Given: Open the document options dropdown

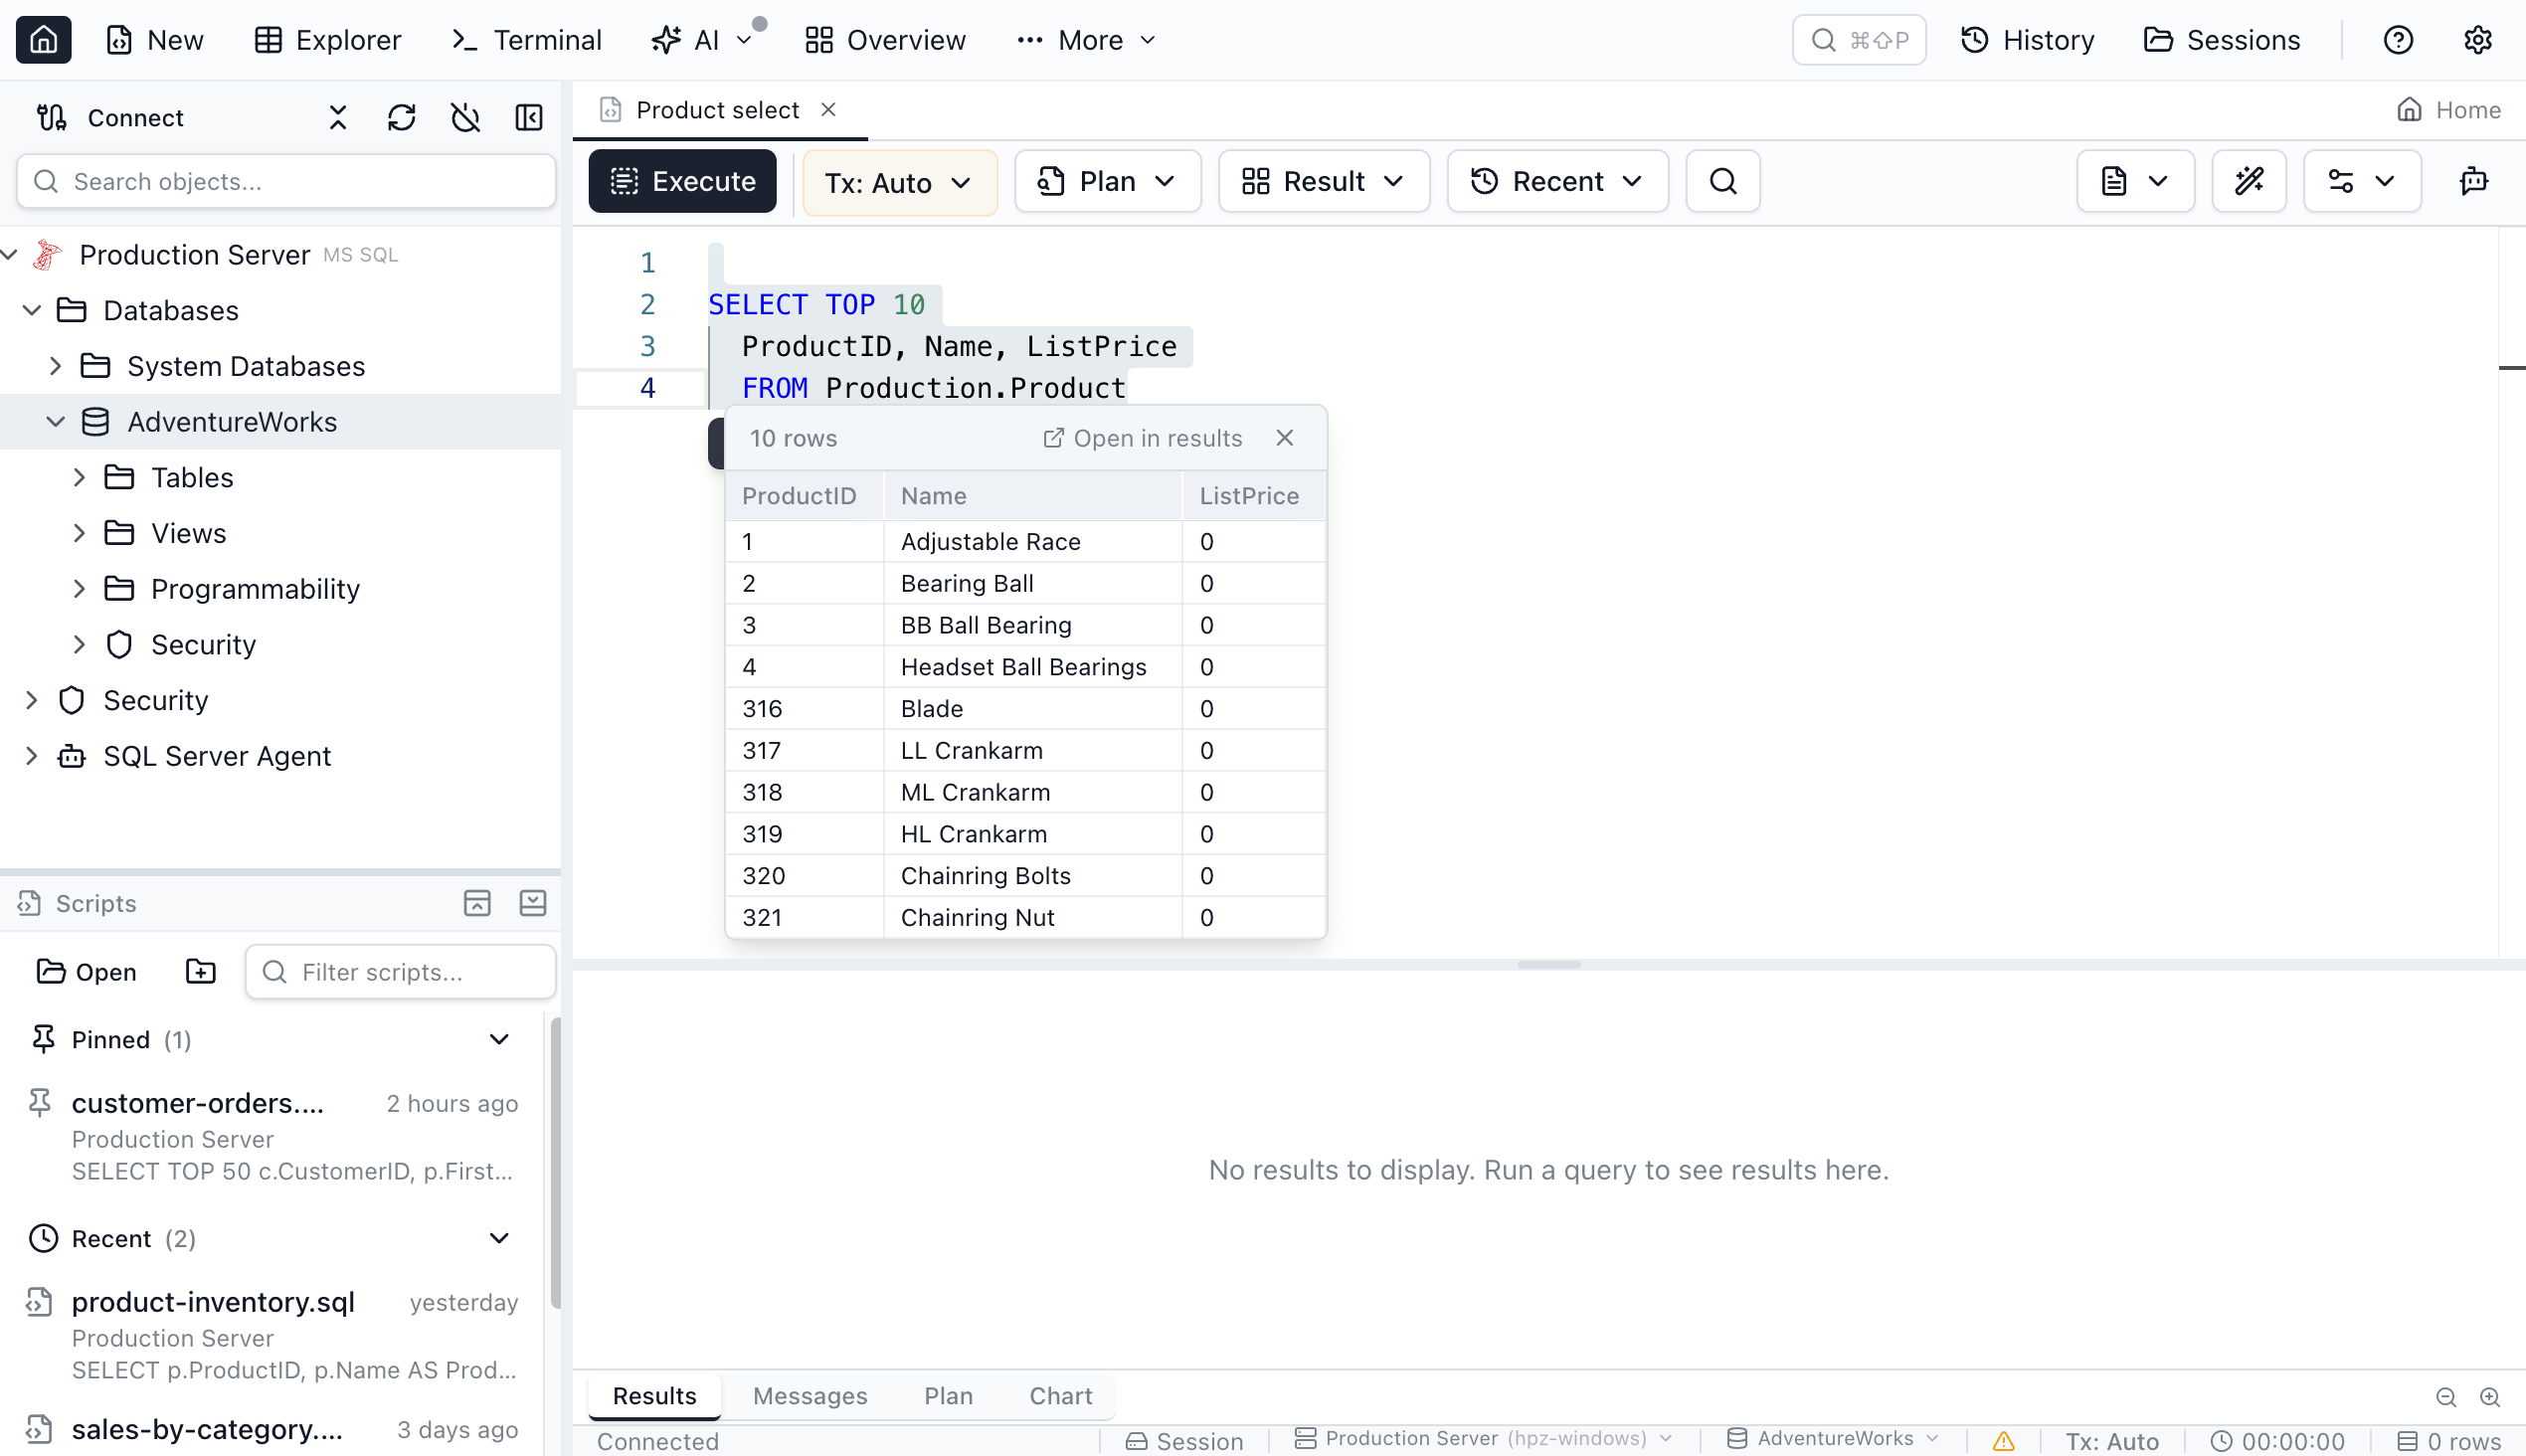Looking at the screenshot, I should coord(2135,182).
